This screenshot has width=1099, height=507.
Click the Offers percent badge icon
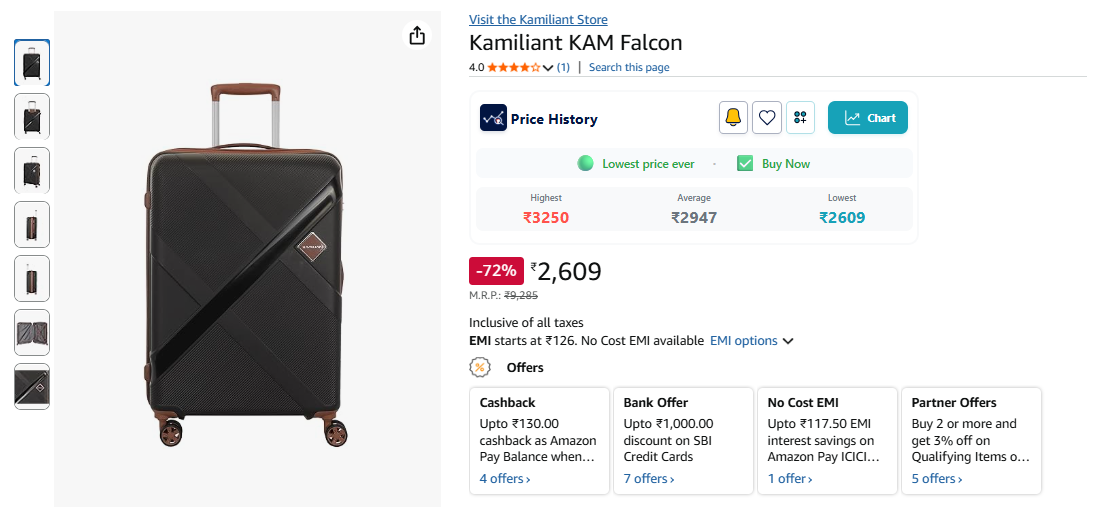479,367
